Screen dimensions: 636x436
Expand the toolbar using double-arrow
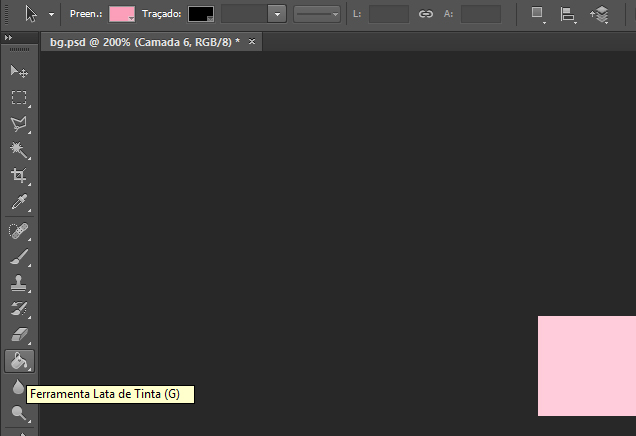(8, 38)
